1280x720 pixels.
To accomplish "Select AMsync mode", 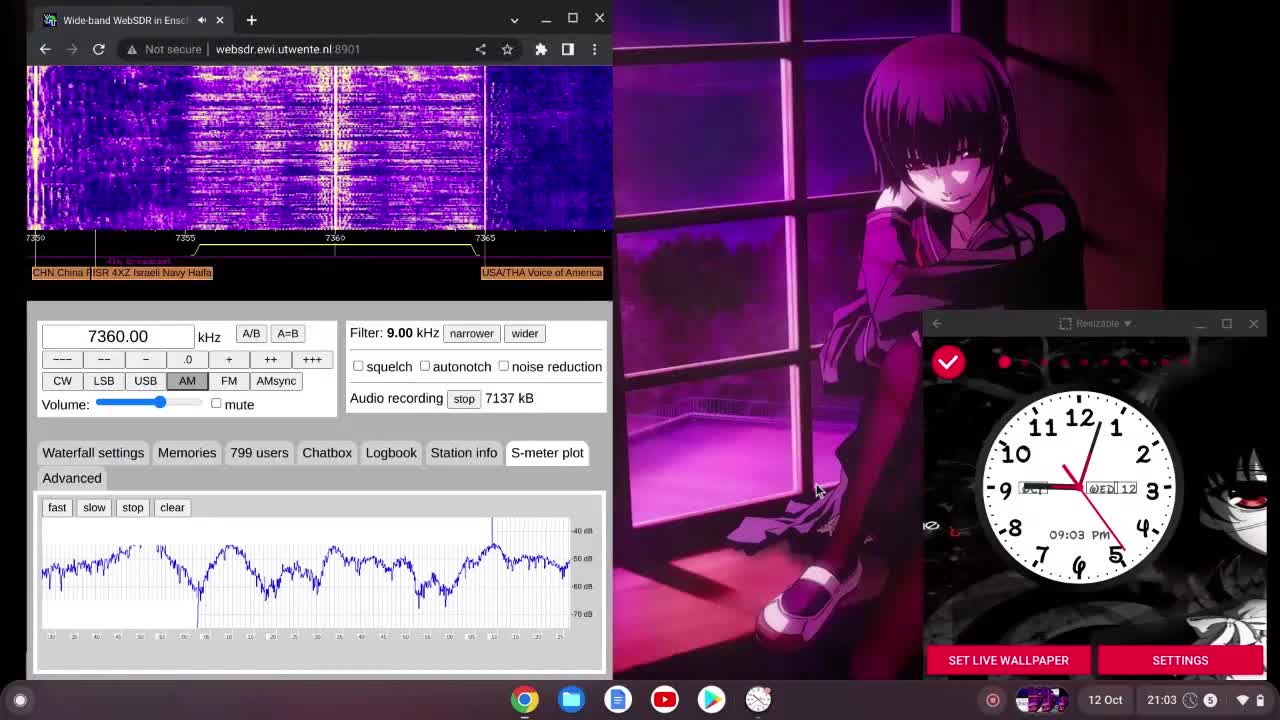I will (x=276, y=381).
